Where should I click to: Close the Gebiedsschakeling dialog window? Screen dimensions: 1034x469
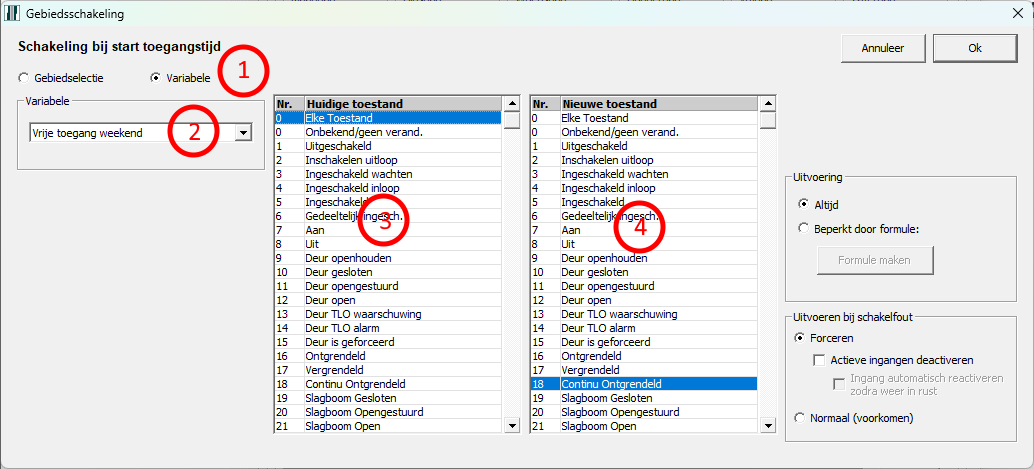pos(1010,13)
